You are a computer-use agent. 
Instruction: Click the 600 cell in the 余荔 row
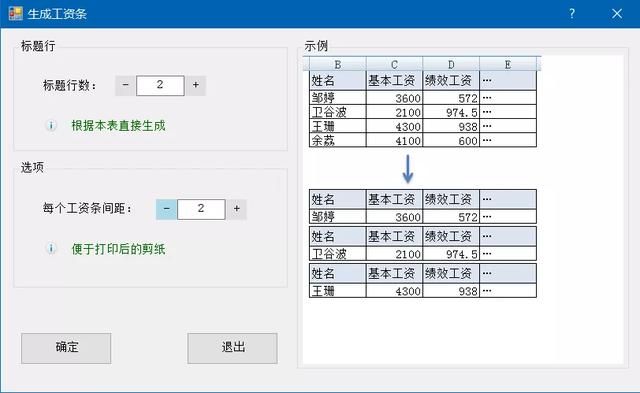[x=451, y=140]
